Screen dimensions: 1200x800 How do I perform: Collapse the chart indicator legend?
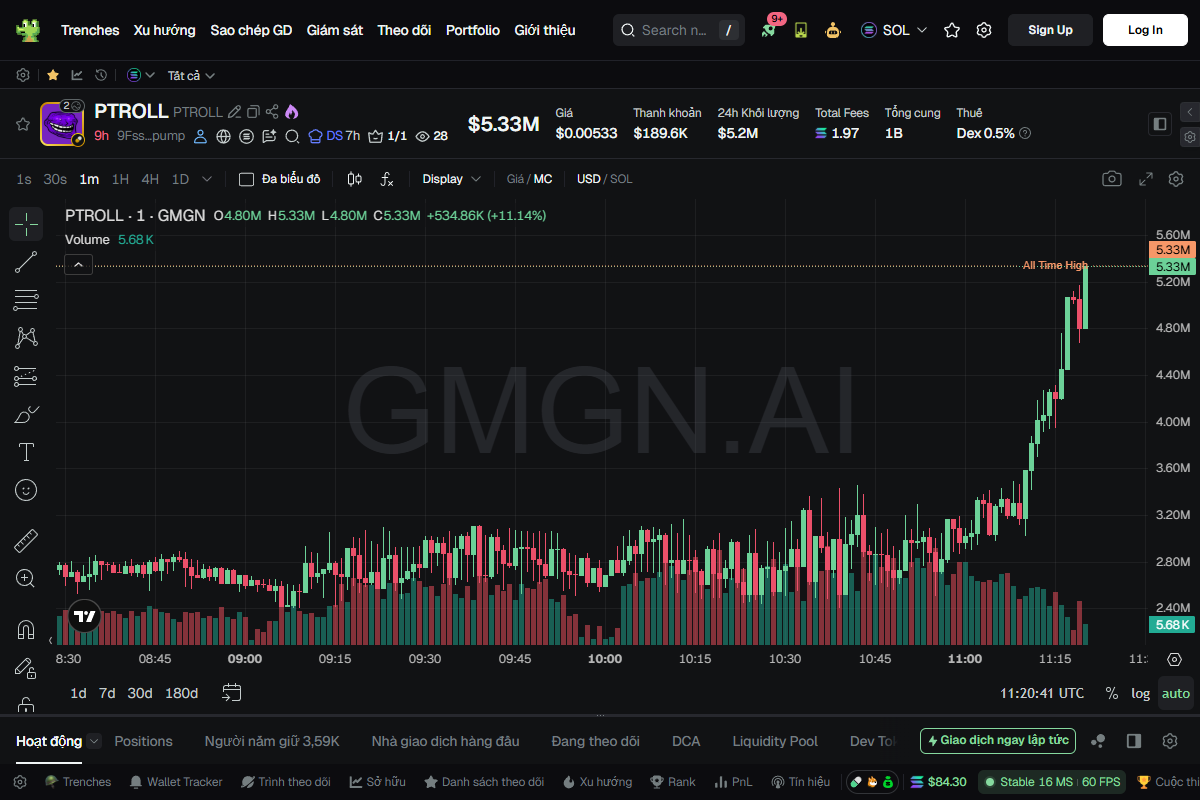click(x=78, y=265)
